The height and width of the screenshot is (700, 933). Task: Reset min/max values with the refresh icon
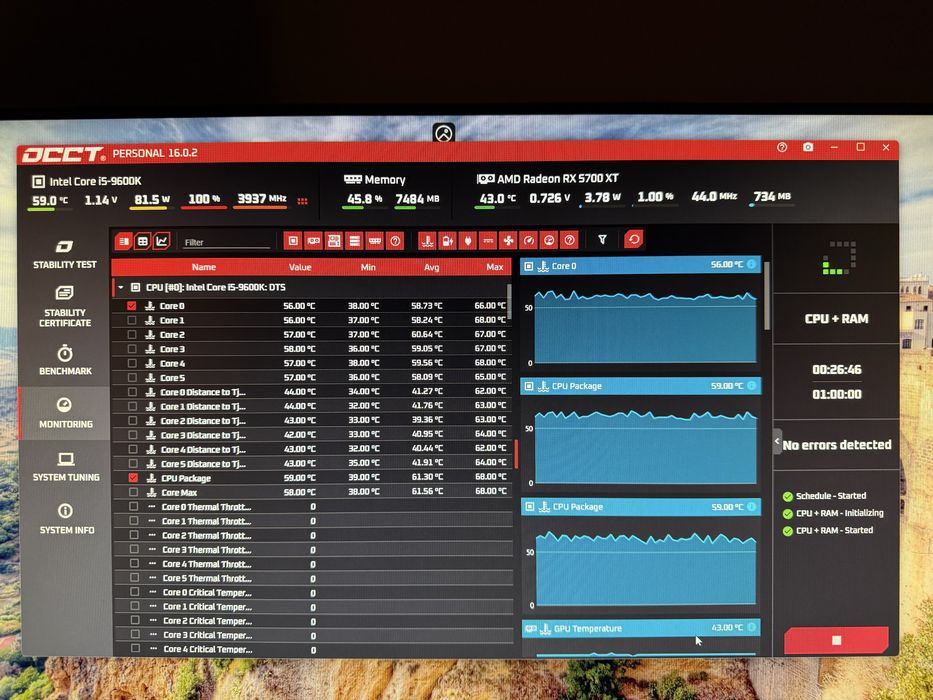coord(634,239)
